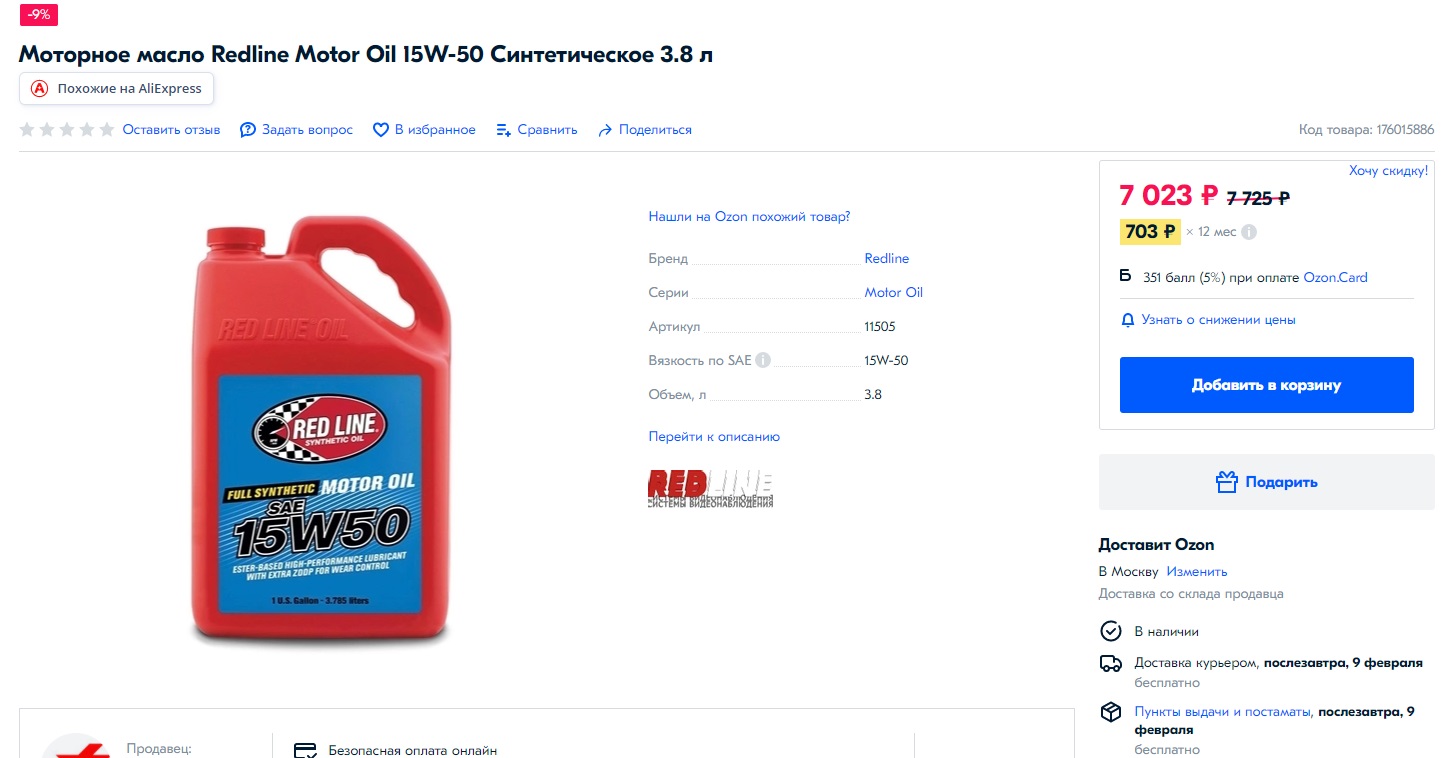
Task: Click the Хочу скидку! link
Action: (x=1388, y=171)
